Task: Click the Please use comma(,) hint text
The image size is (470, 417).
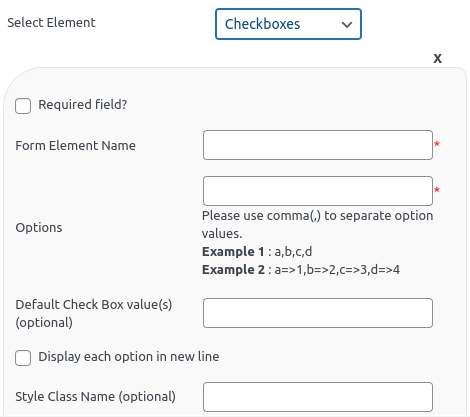Action: pos(317,225)
